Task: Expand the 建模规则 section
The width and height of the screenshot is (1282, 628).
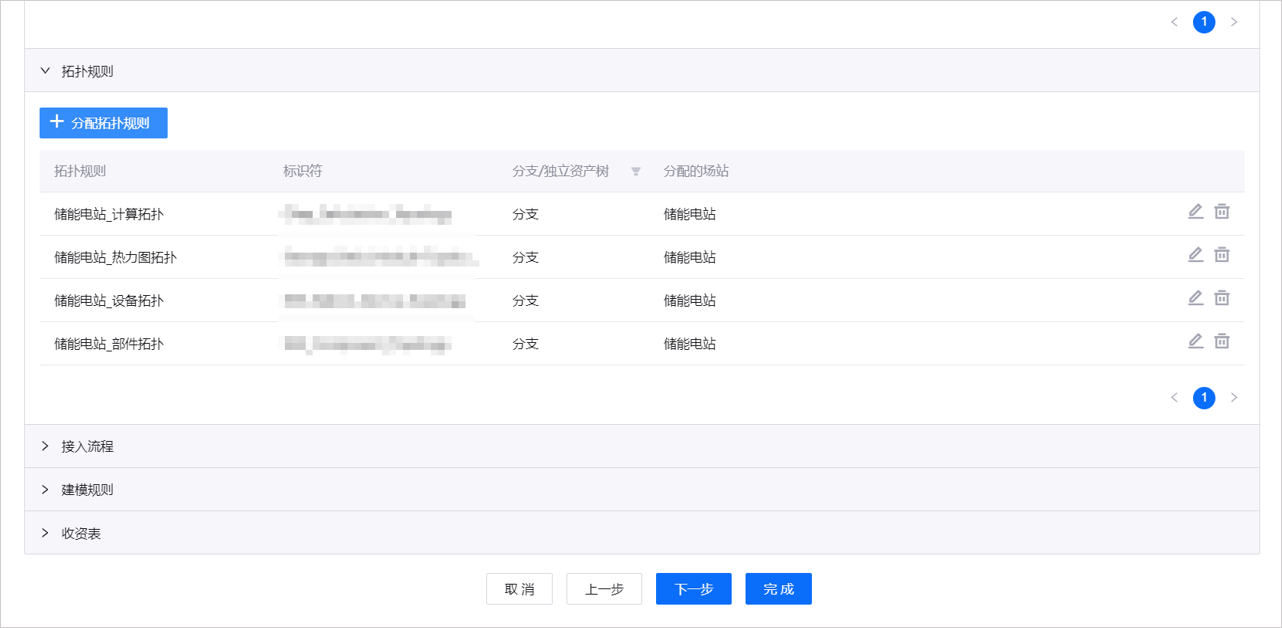Action: coord(45,490)
